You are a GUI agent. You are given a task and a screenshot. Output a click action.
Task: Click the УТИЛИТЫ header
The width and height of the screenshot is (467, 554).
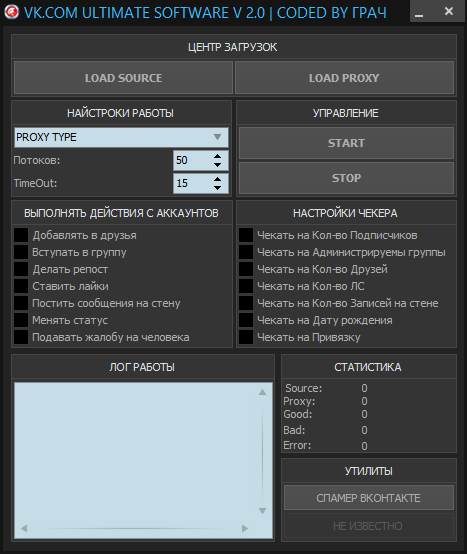(369, 471)
